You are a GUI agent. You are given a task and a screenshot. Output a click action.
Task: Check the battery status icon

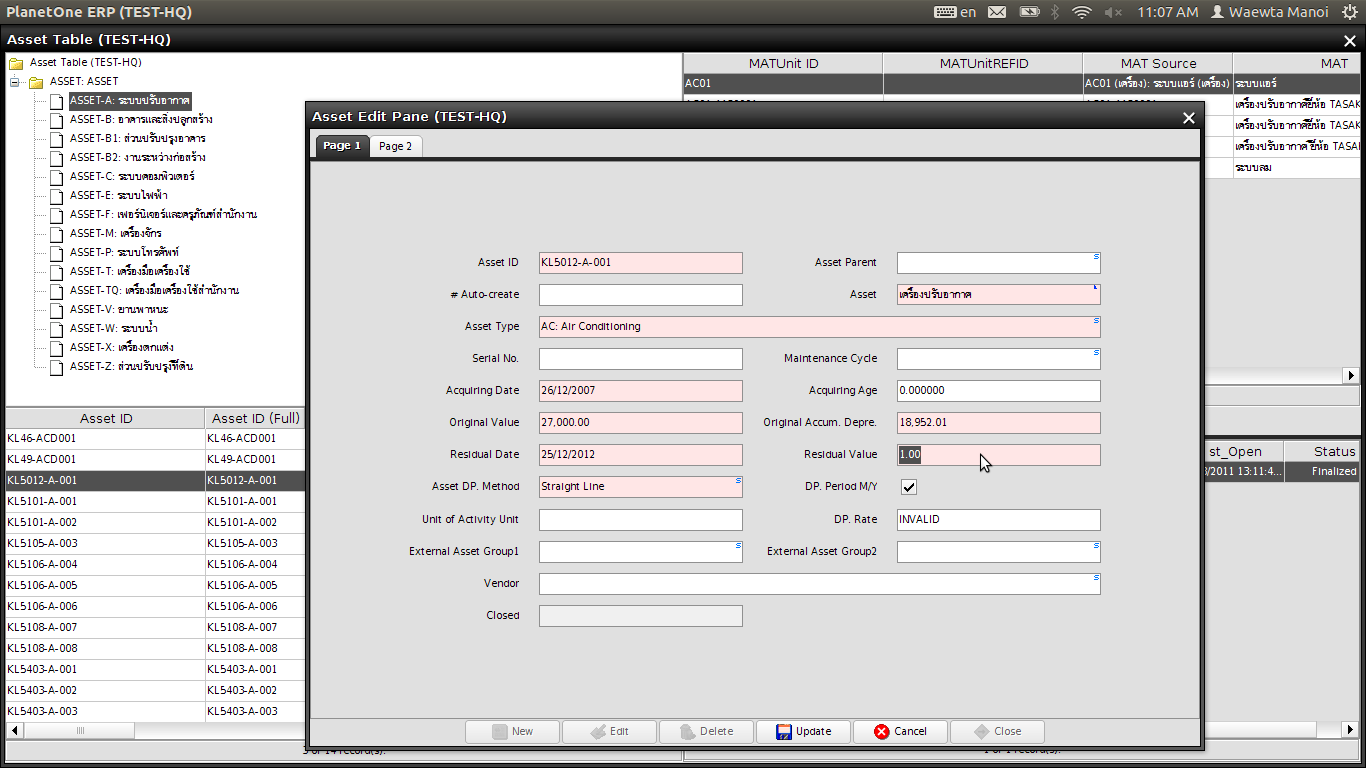click(1029, 12)
